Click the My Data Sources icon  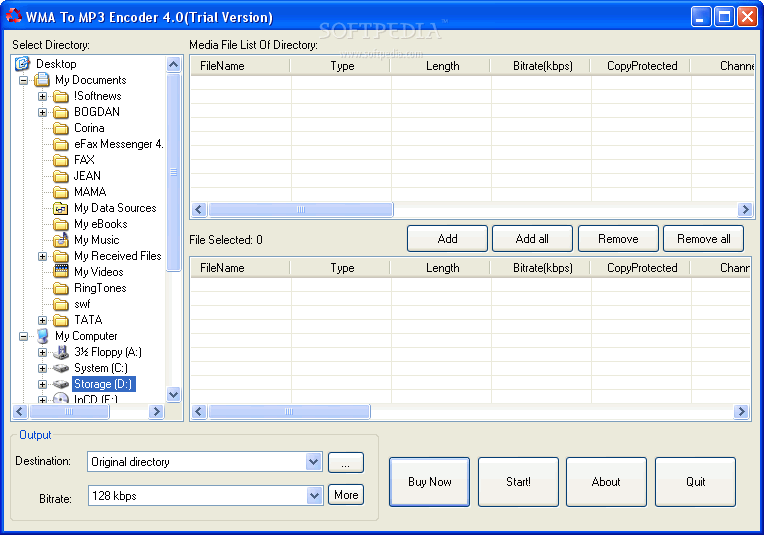(61, 208)
